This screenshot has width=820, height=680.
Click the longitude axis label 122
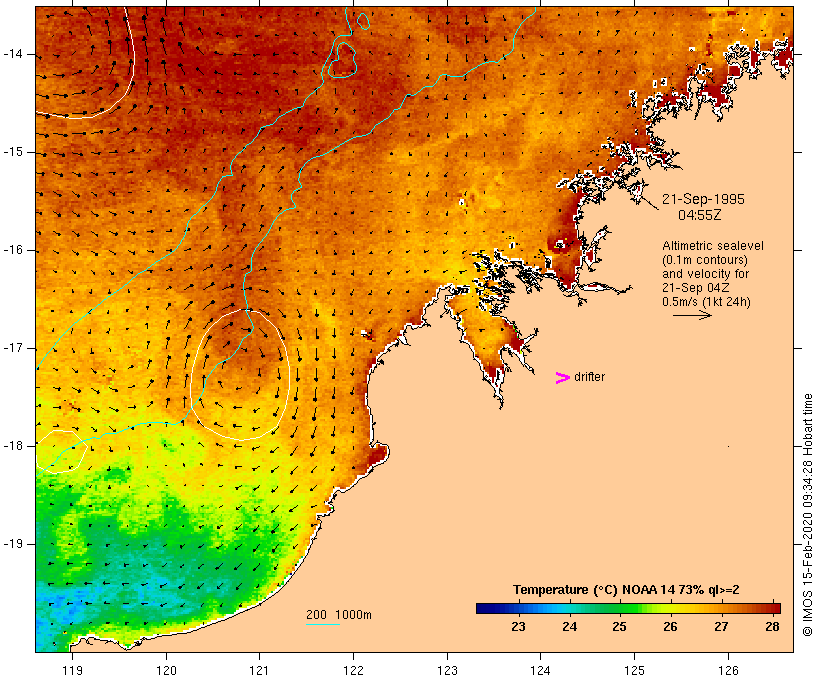pyautogui.click(x=354, y=670)
